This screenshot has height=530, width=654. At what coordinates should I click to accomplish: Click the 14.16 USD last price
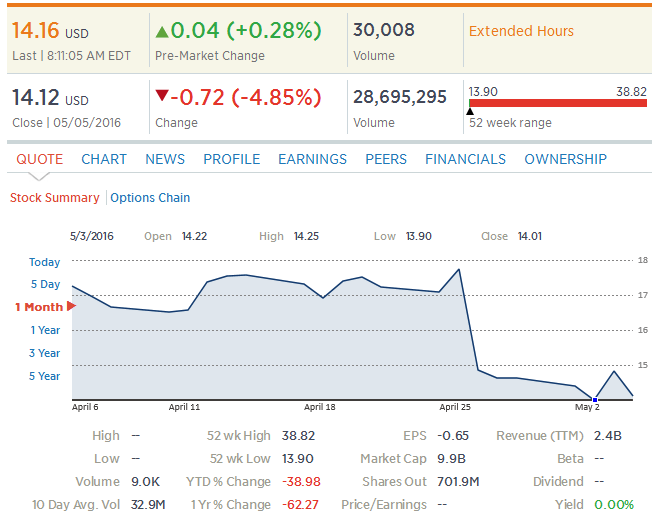point(50,31)
